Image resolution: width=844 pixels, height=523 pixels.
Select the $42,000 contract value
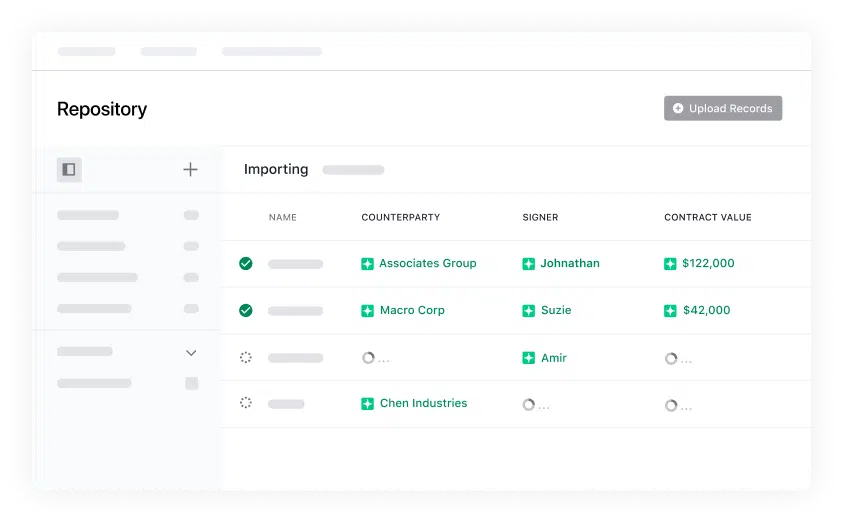[706, 311]
